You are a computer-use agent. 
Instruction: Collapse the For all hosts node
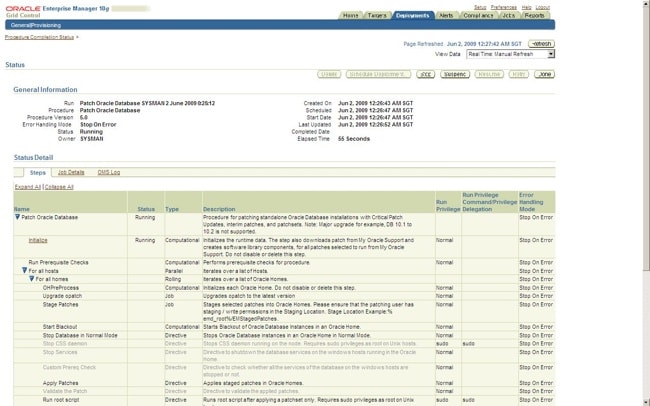(24, 270)
